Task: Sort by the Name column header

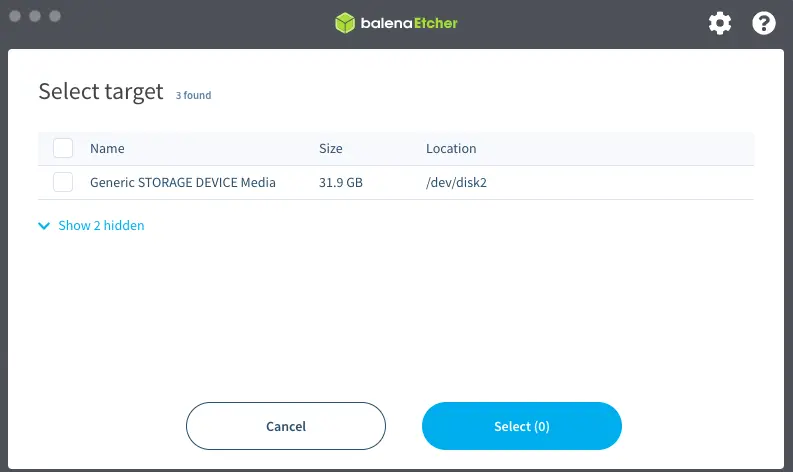Action: click(107, 148)
